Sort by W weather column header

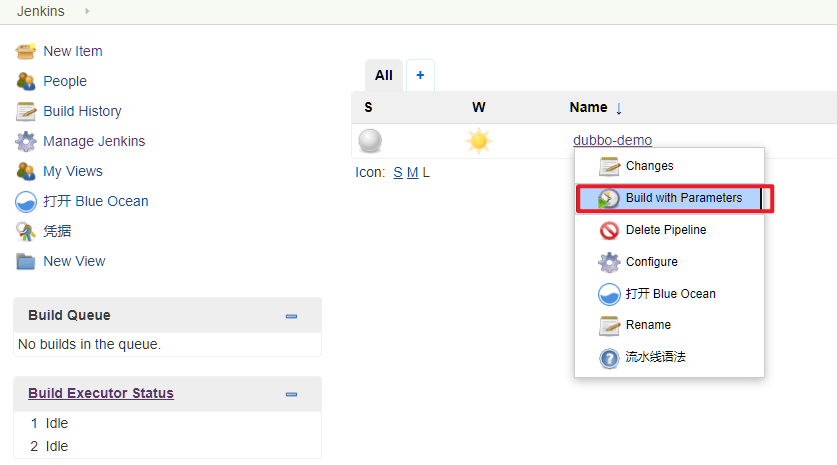(x=479, y=107)
